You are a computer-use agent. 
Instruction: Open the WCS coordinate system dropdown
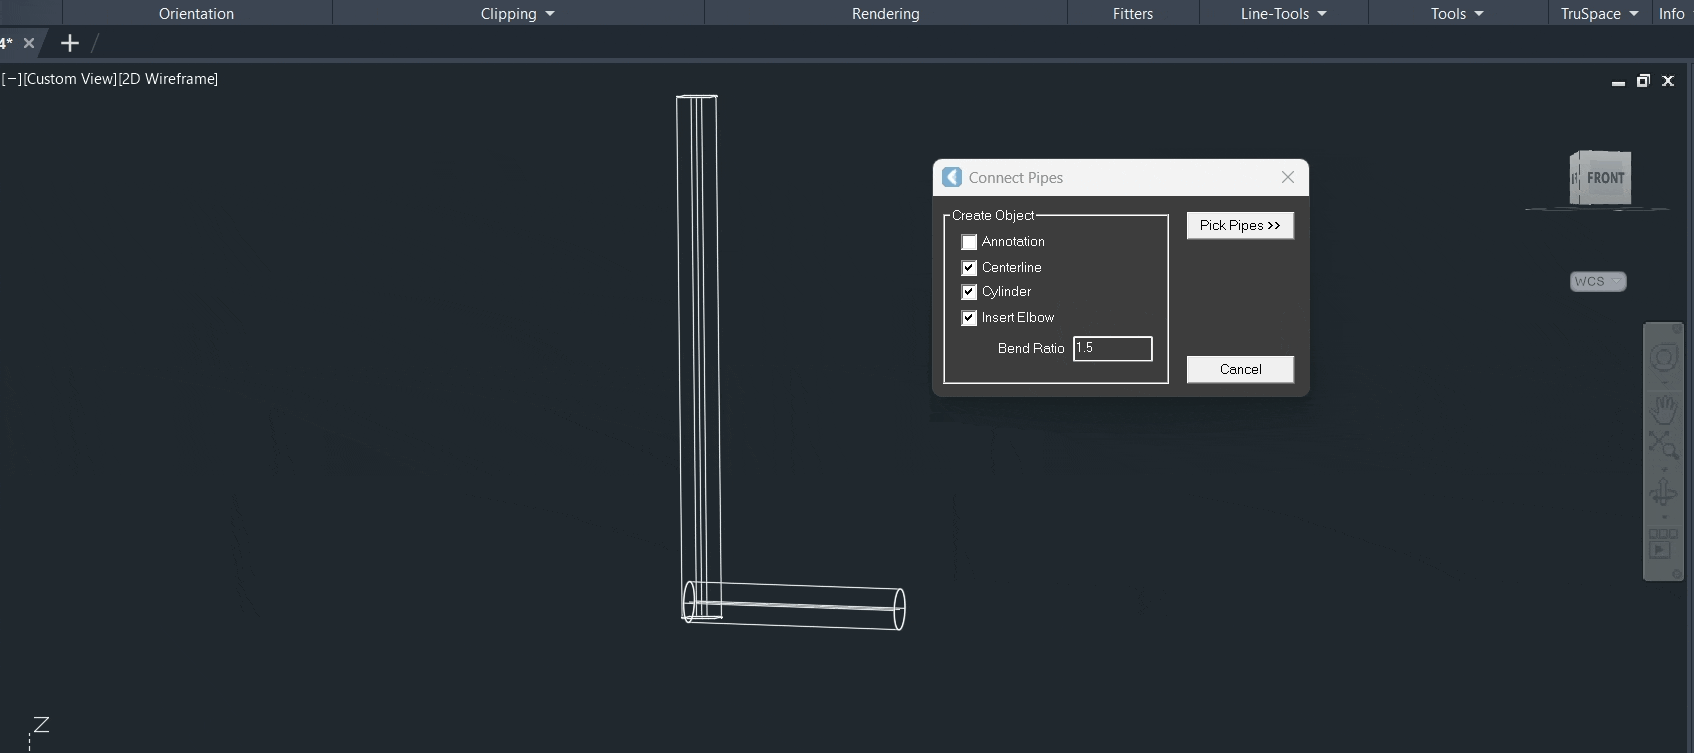click(x=1597, y=281)
